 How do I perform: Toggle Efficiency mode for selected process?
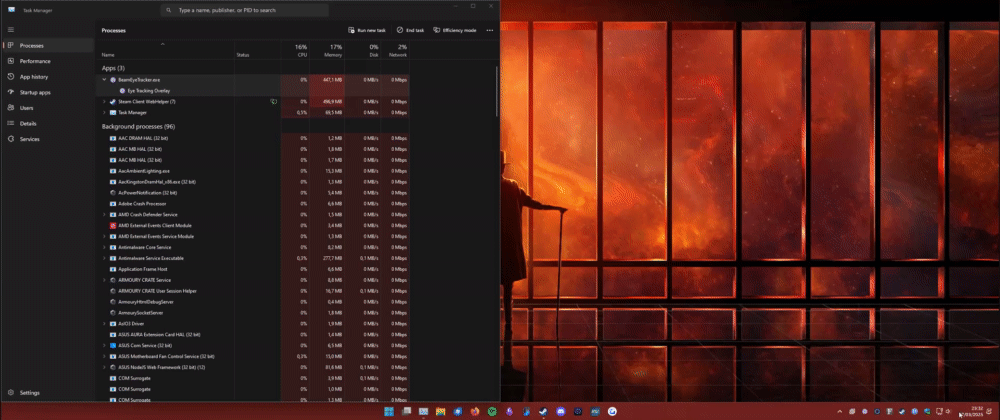[455, 30]
